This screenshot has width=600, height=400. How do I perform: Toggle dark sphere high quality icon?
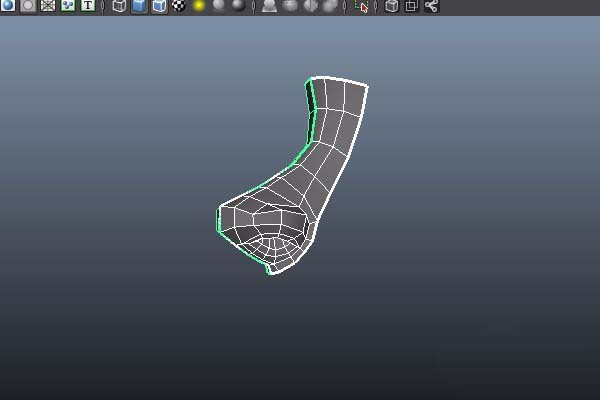pyautogui.click(x=238, y=5)
